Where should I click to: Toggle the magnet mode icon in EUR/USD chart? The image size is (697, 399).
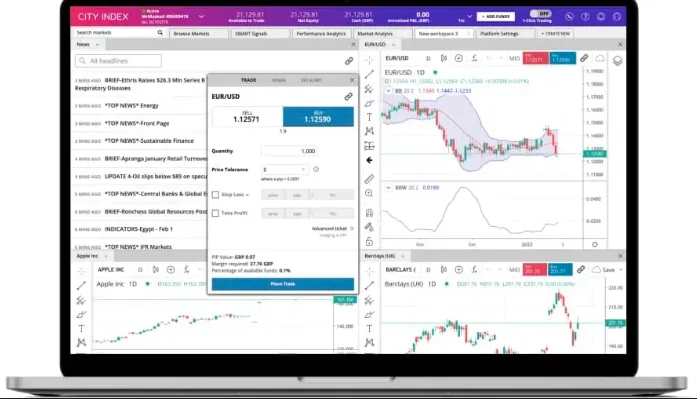click(369, 213)
